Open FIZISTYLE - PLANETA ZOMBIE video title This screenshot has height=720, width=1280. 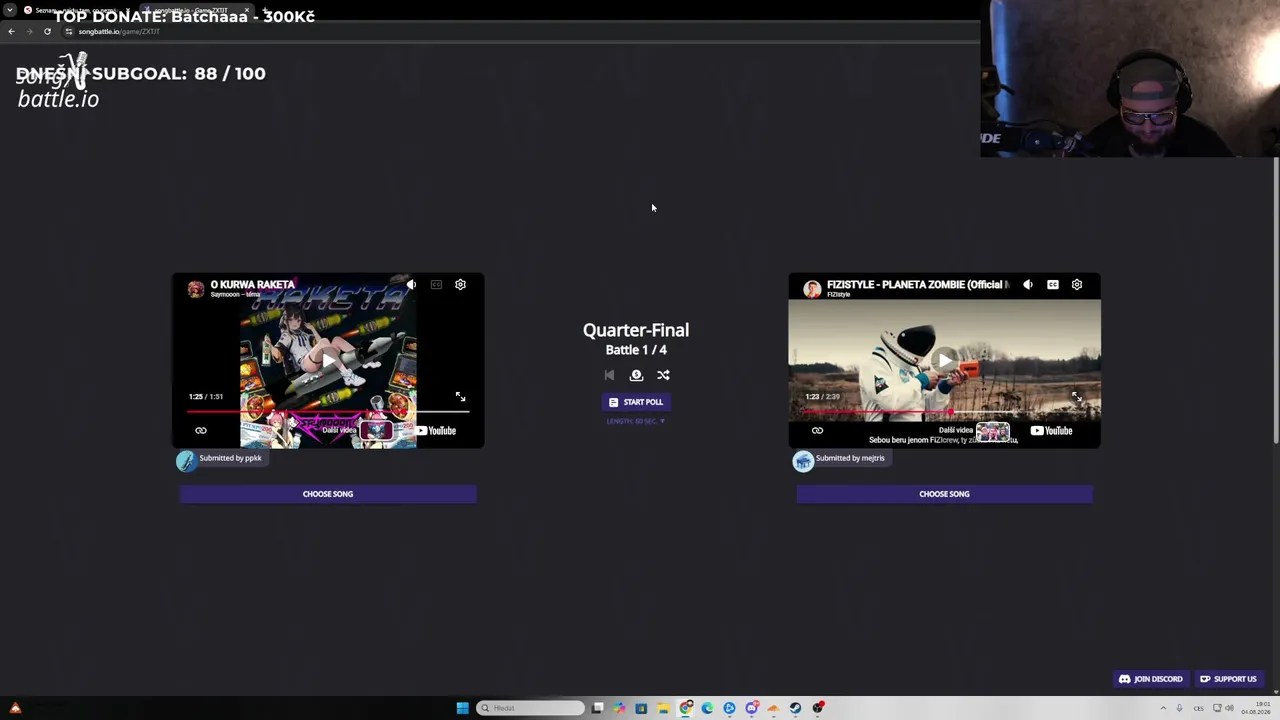tap(918, 285)
